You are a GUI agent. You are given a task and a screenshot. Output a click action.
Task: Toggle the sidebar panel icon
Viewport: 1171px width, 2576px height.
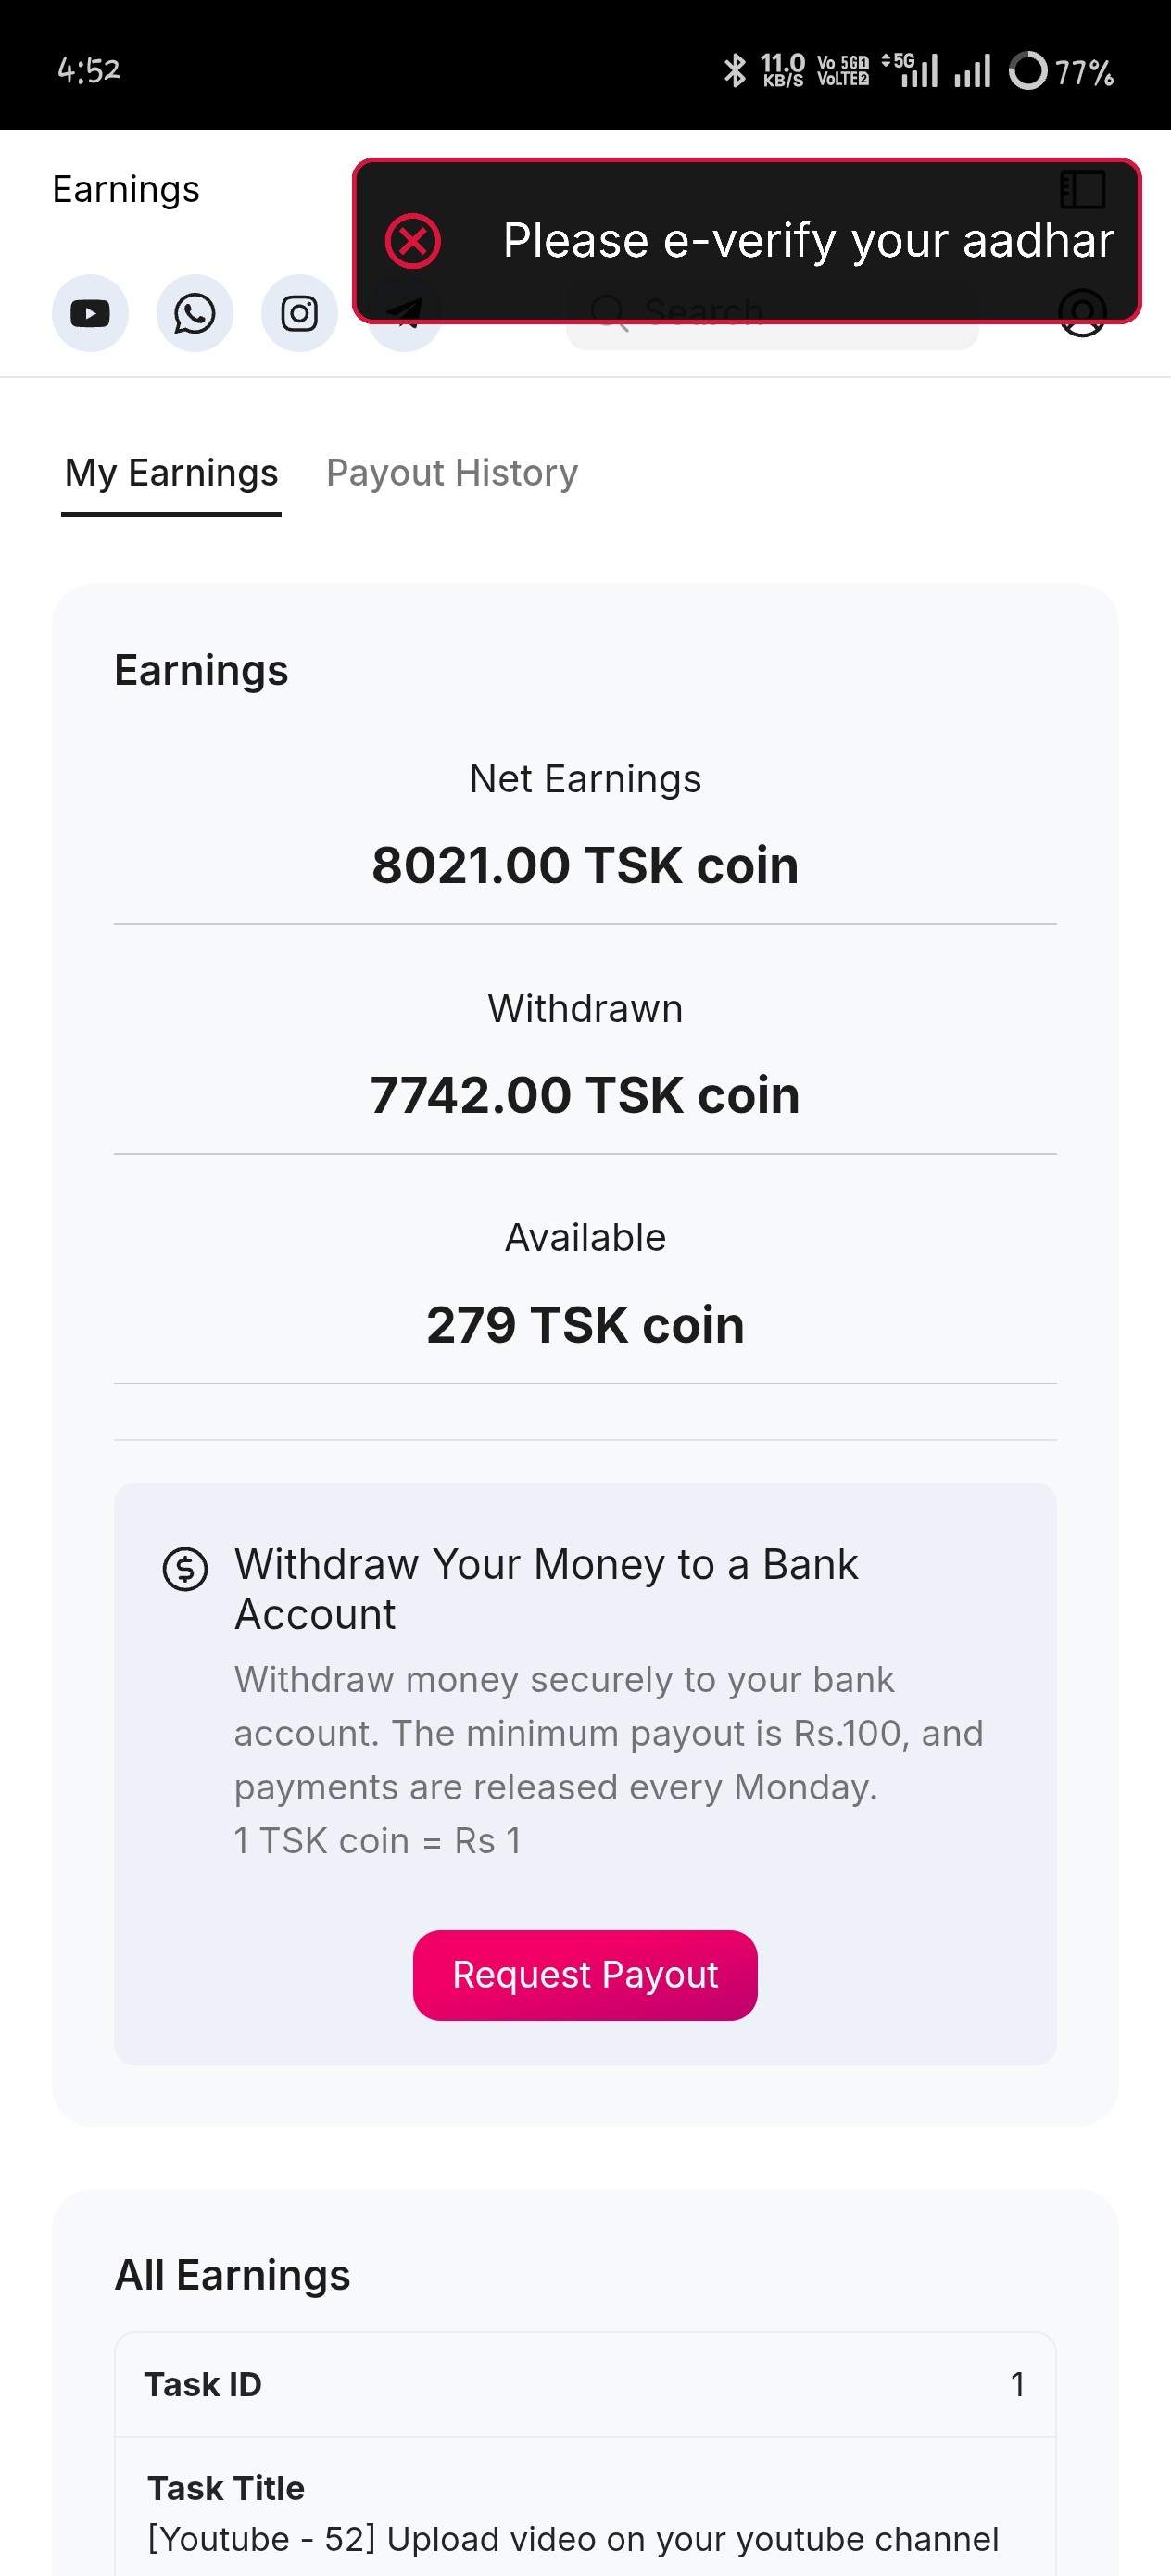point(1082,189)
